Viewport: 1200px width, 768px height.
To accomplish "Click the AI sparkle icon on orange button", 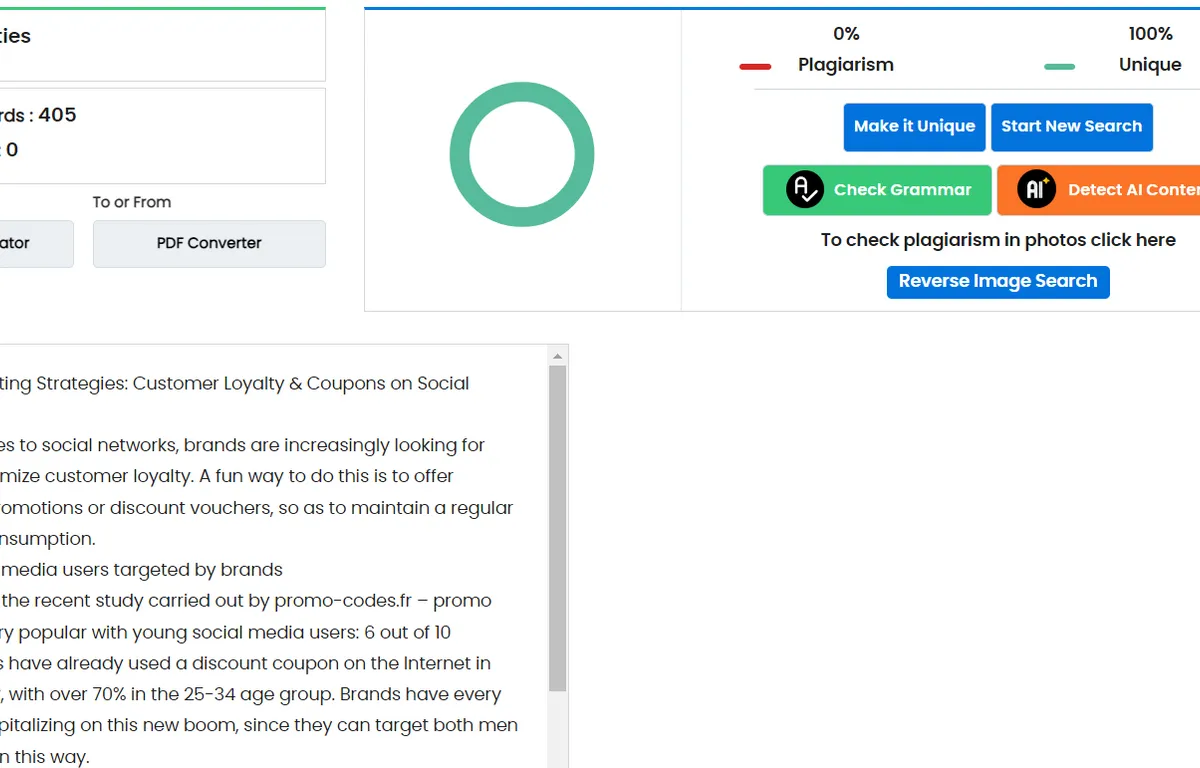I will coord(1036,190).
